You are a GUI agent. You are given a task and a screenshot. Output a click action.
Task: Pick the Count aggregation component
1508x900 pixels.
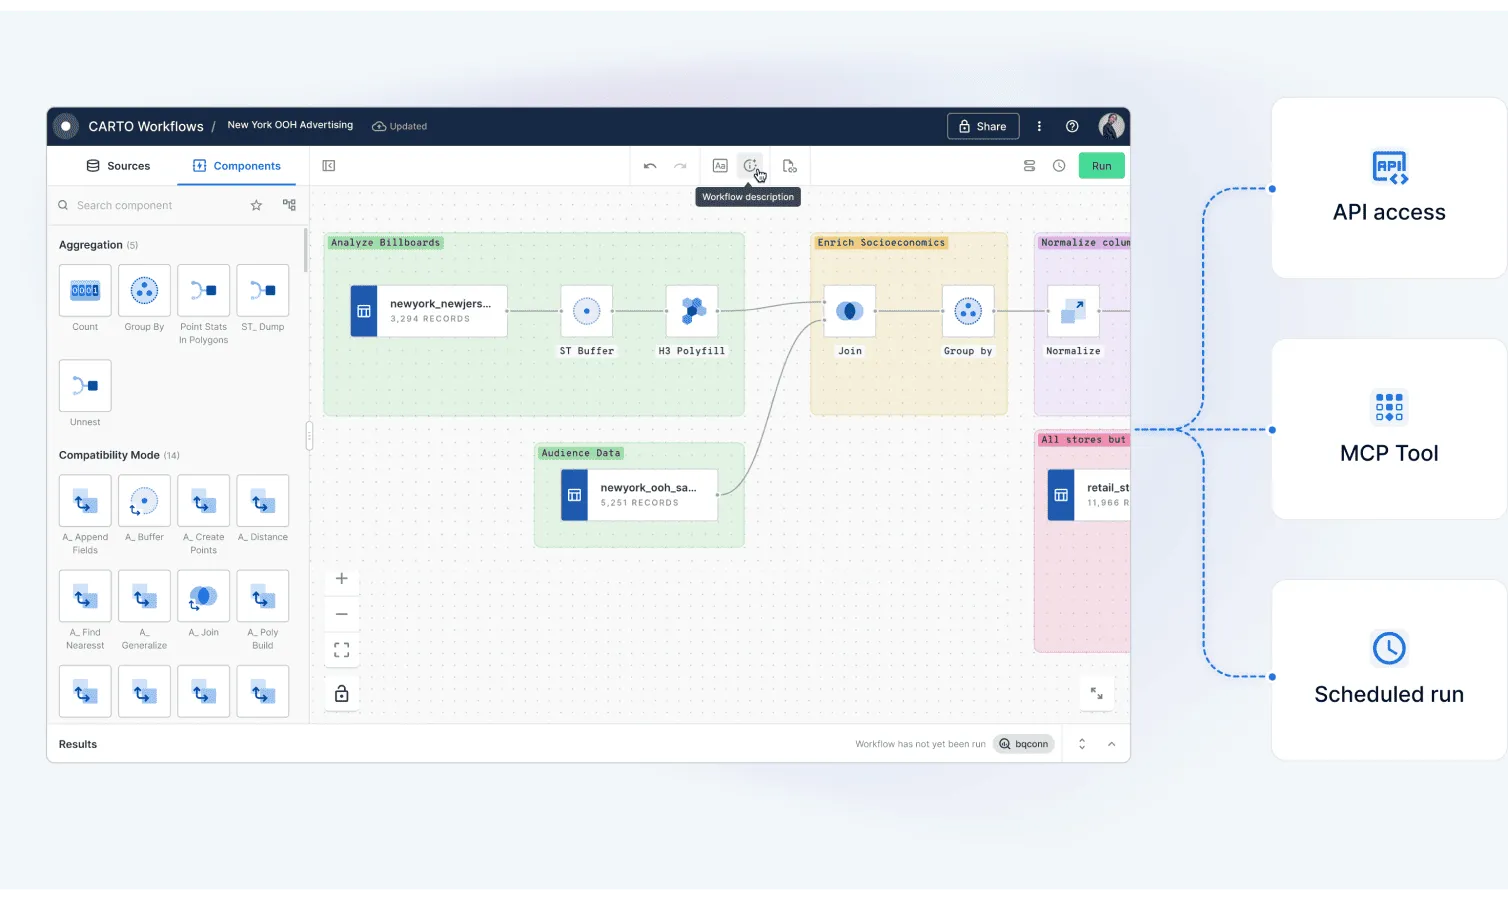pyautogui.click(x=85, y=291)
